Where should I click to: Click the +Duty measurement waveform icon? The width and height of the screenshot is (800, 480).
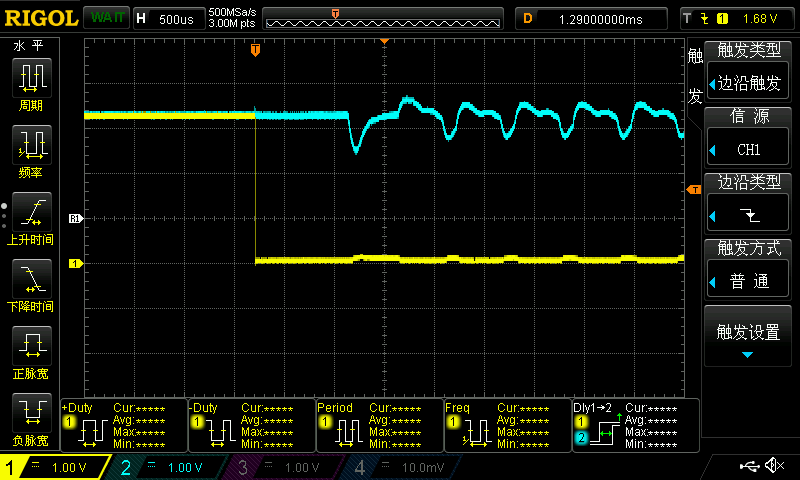tap(92, 434)
